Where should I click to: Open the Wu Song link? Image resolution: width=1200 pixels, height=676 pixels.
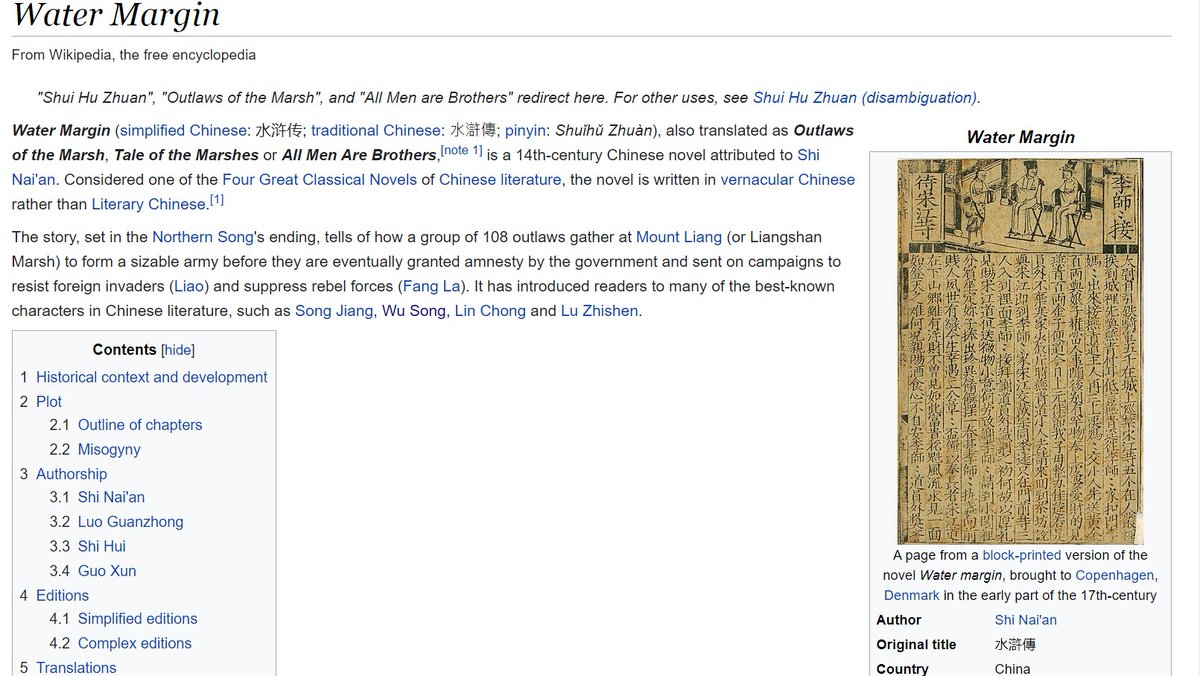tap(414, 310)
